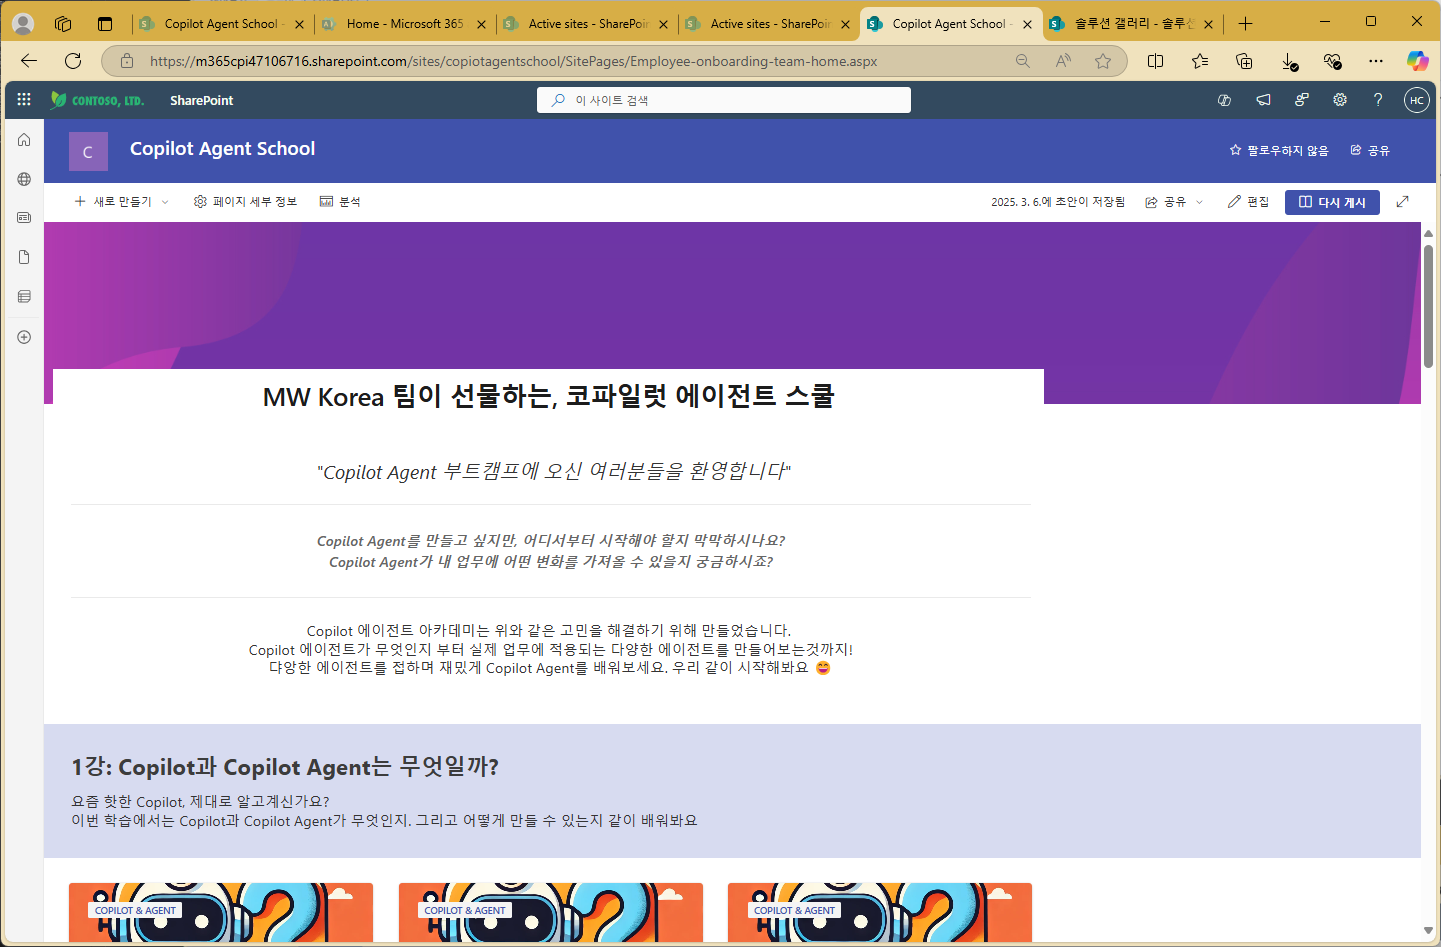Screen dimensions: 1441x947
Task: Open the Copilot icon in SharePoint header
Action: (x=1224, y=100)
